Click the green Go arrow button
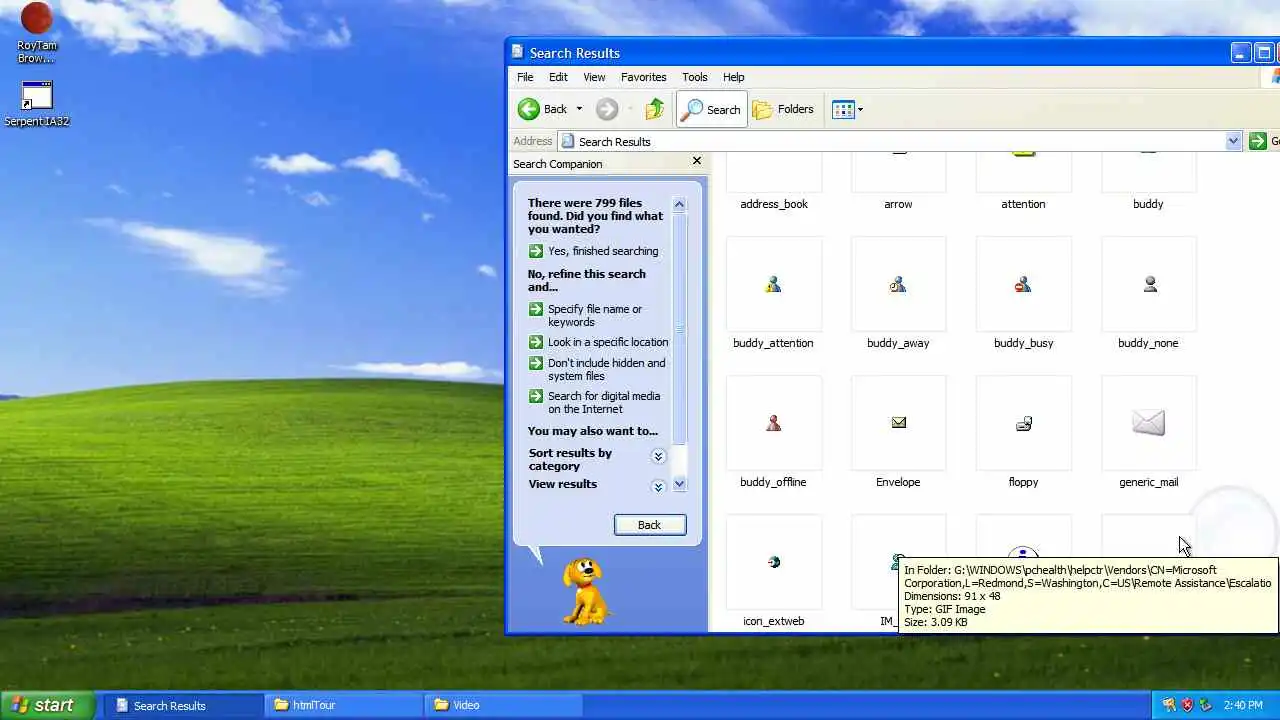The image size is (1280, 720). [x=1258, y=141]
